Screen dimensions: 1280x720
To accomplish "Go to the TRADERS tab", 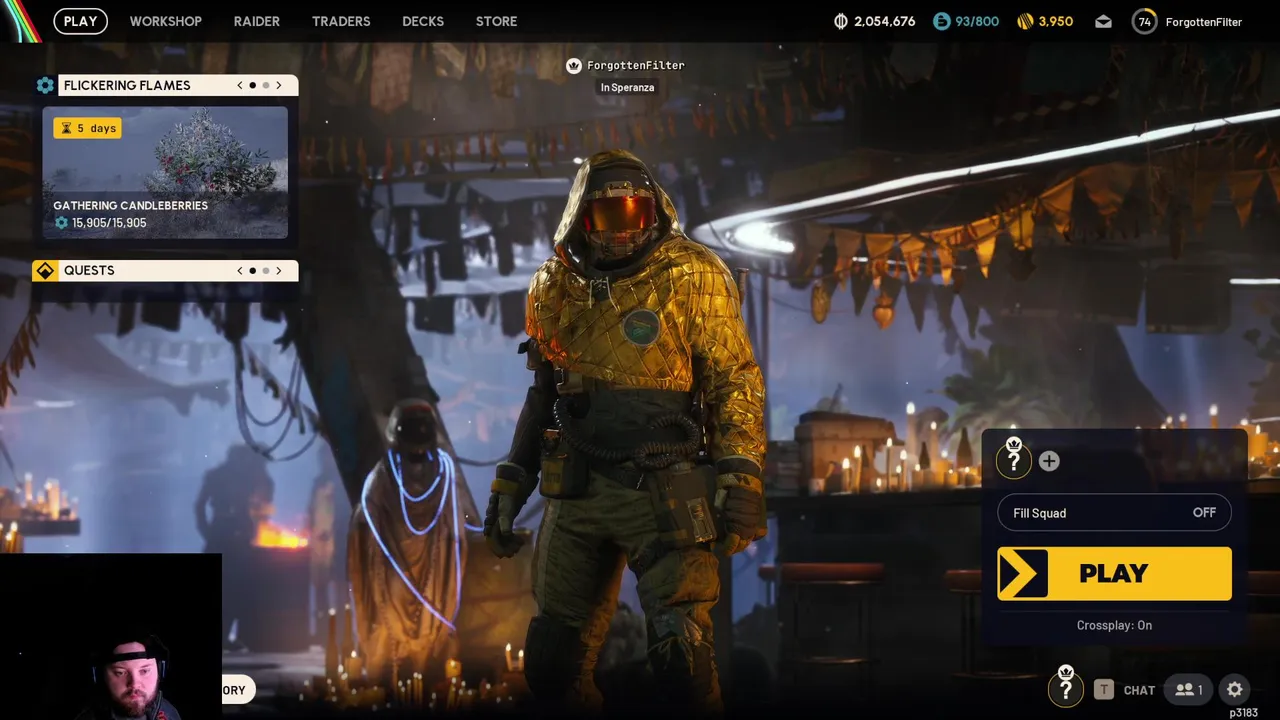I will pos(341,21).
